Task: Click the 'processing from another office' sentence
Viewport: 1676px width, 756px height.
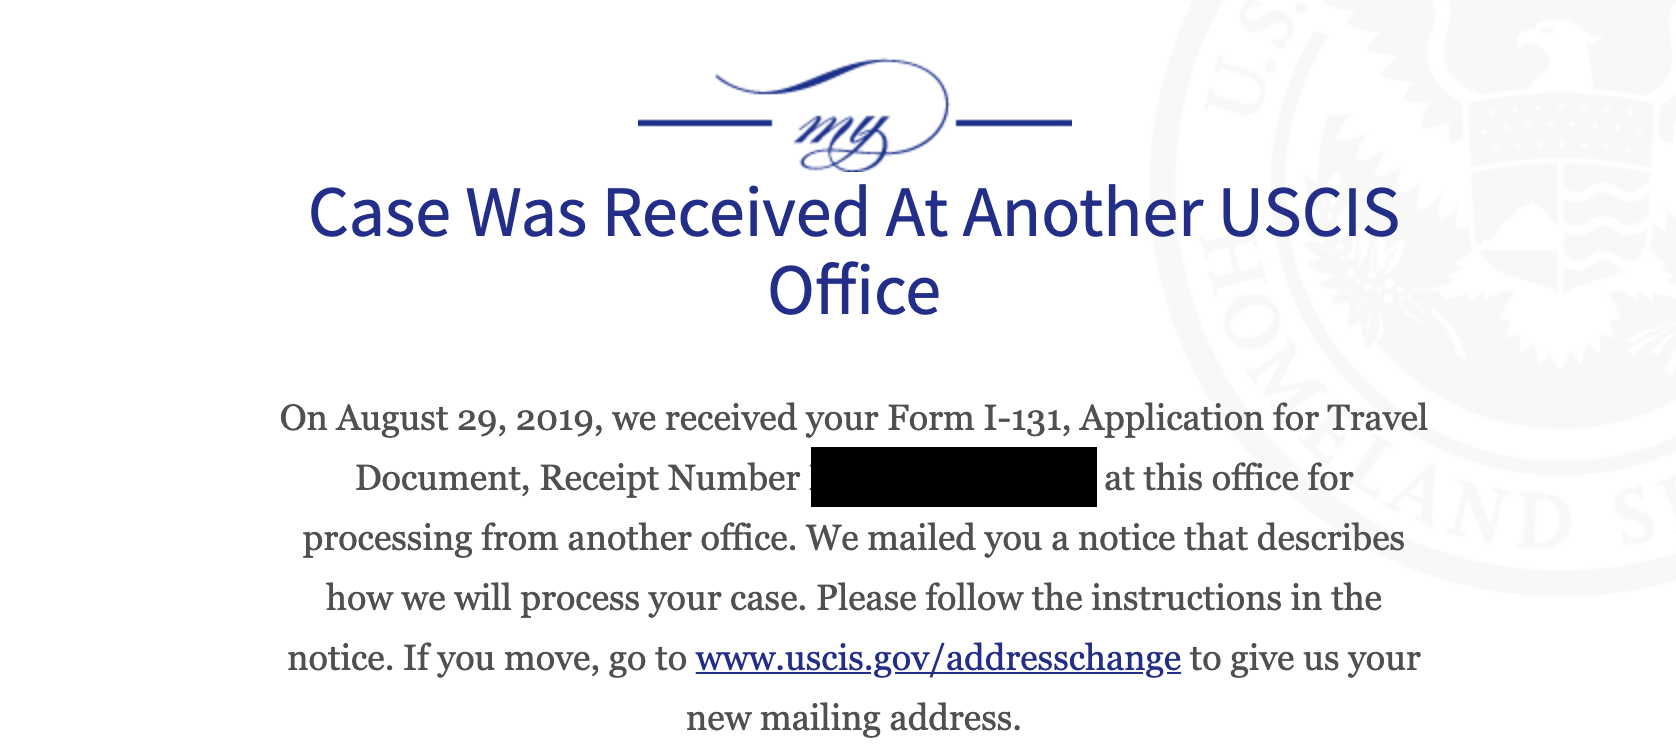Action: (x=550, y=538)
